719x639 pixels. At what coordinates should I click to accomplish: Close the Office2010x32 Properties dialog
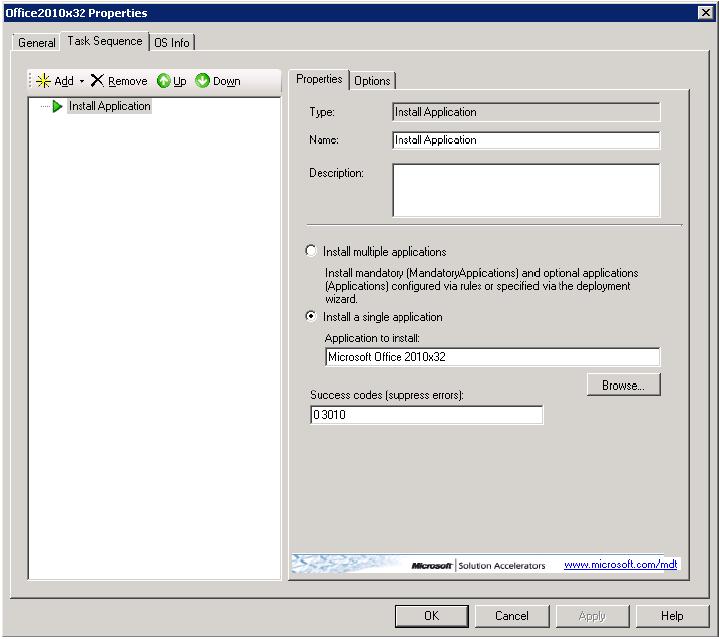(x=706, y=12)
